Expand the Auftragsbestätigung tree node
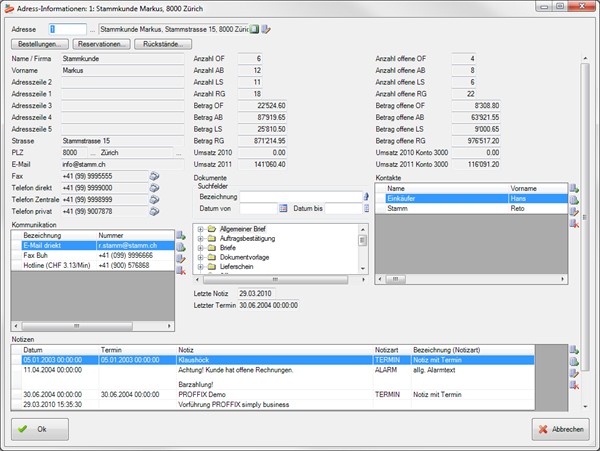 click(201, 238)
